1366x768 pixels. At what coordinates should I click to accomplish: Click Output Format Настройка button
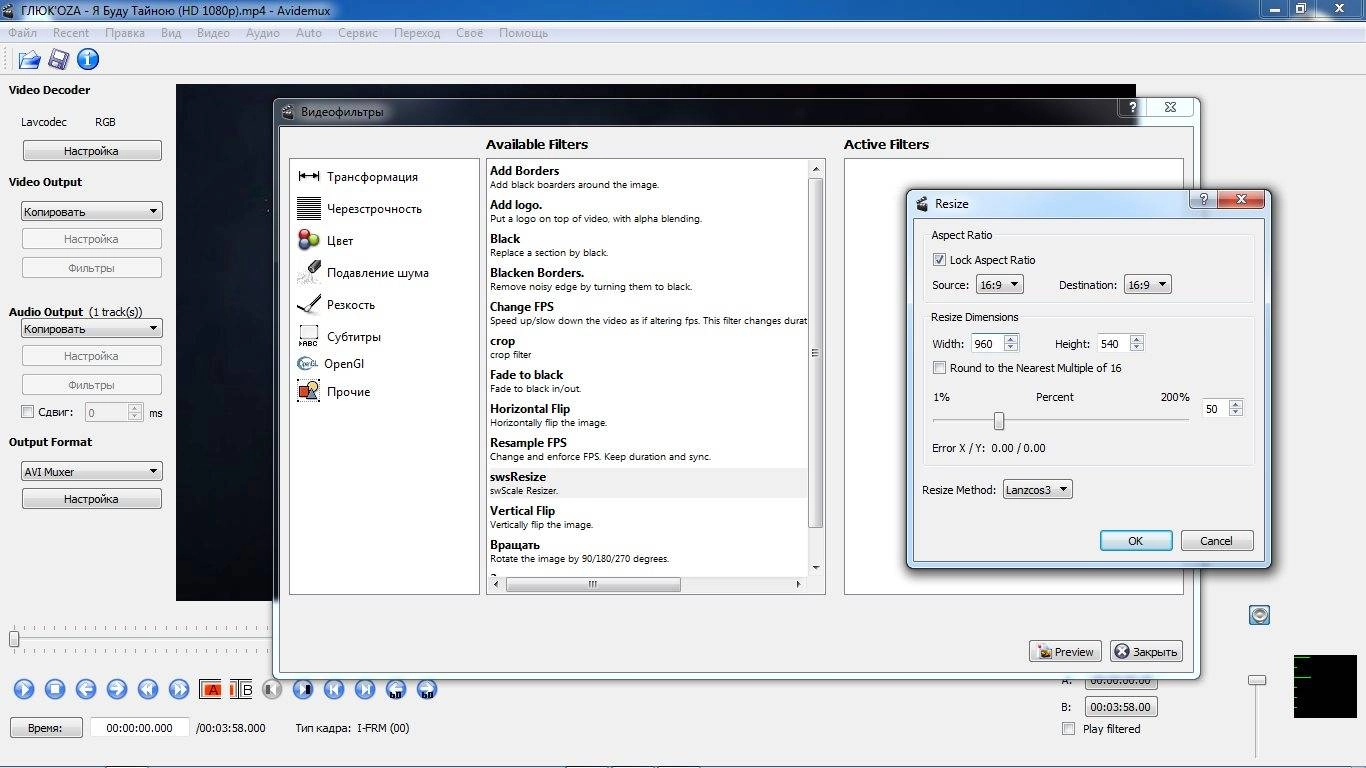click(91, 499)
